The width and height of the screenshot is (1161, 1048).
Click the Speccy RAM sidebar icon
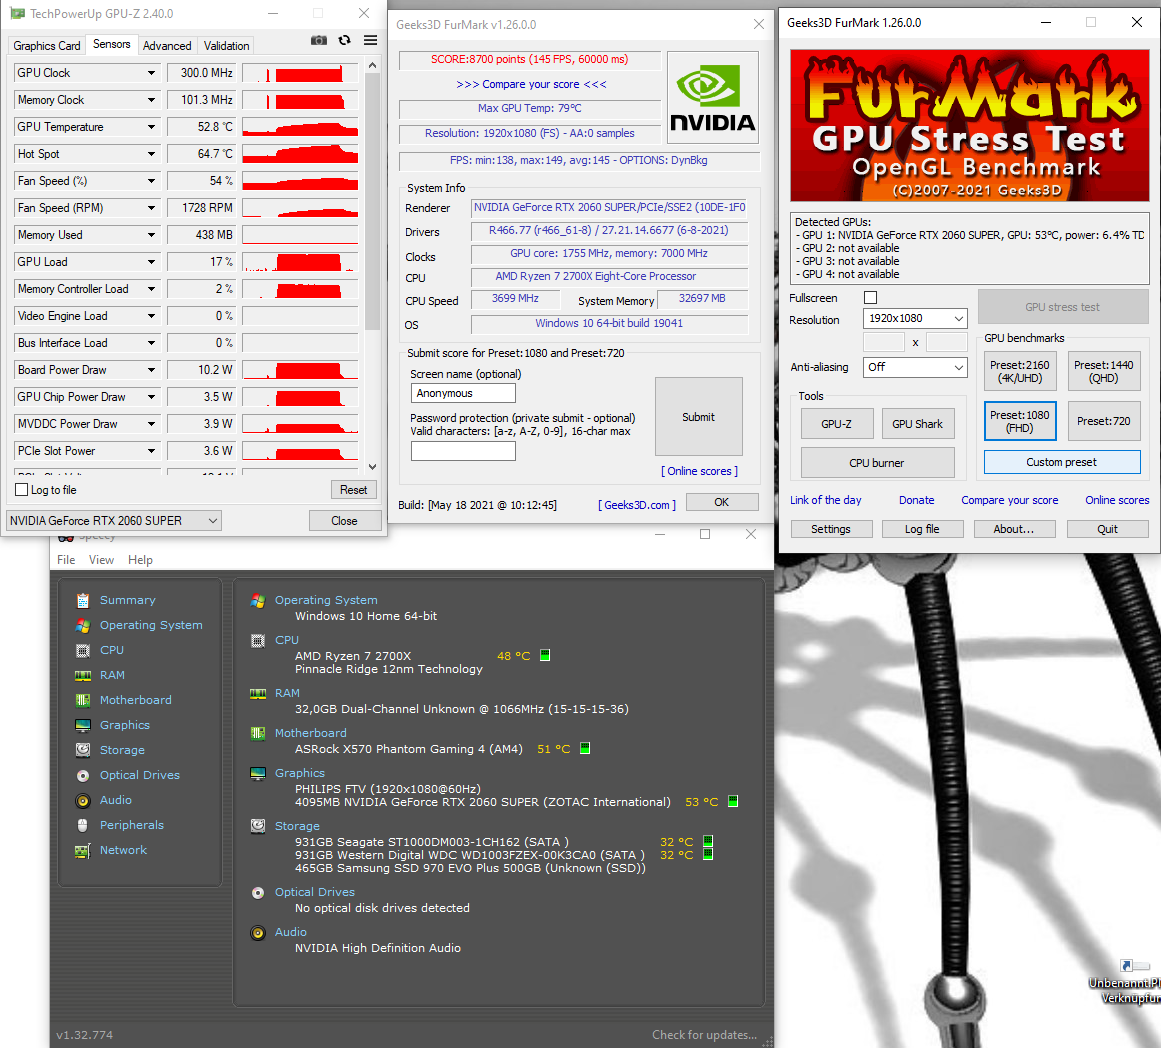[82, 675]
